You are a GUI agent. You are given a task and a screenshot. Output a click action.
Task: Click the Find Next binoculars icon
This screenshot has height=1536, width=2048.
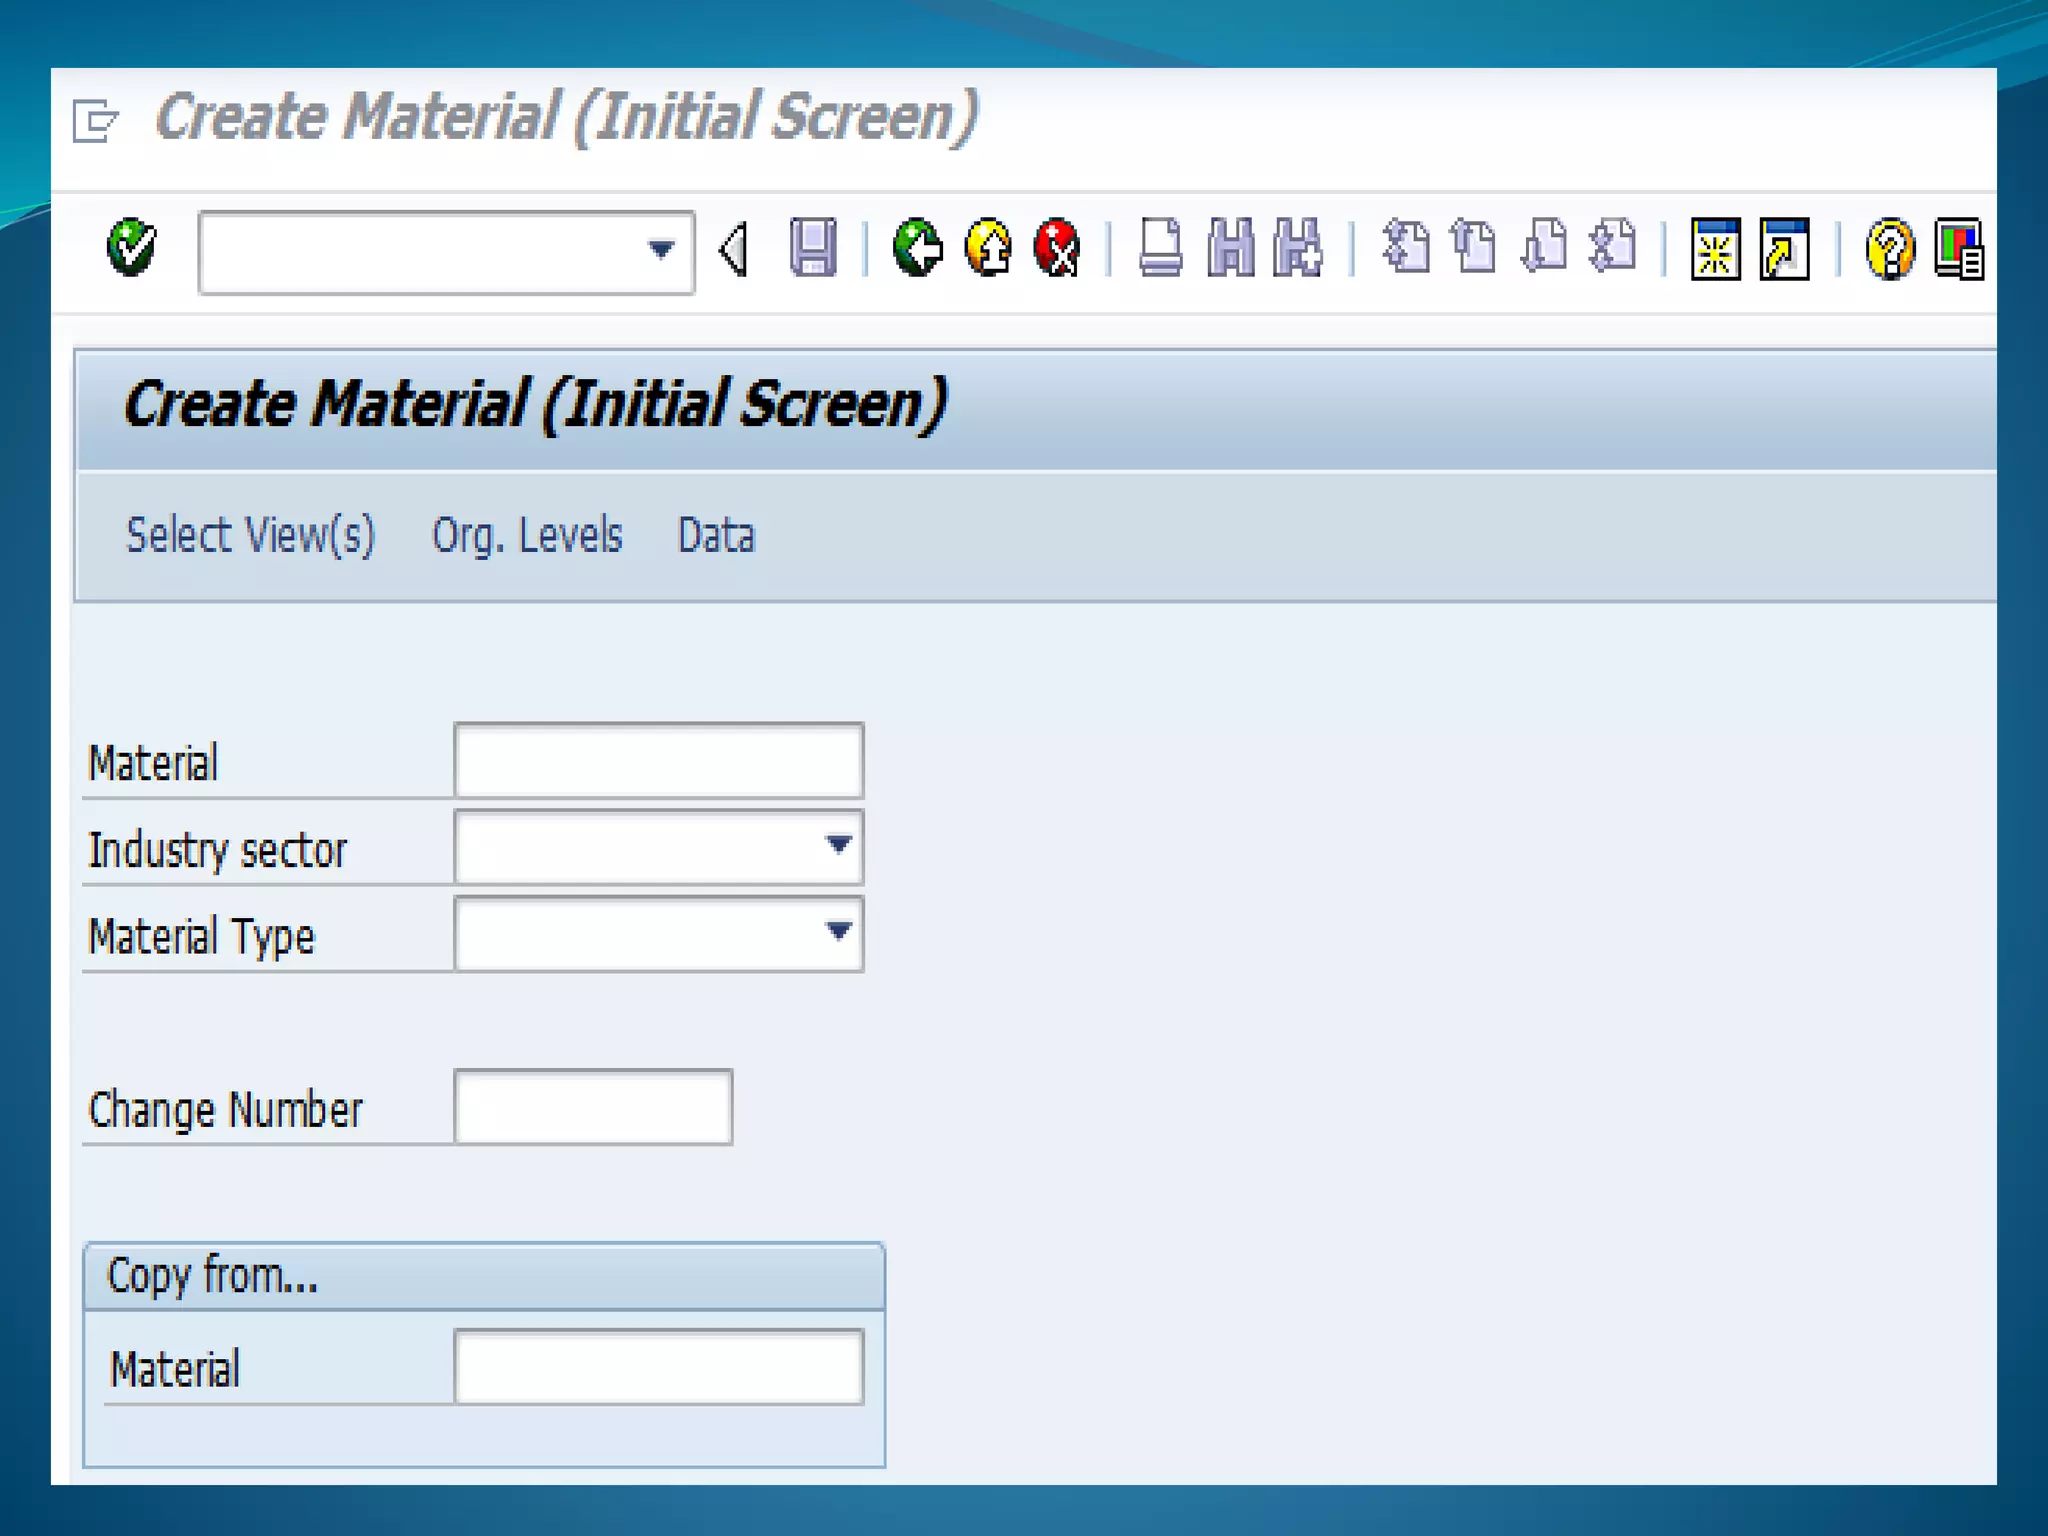1298,247
